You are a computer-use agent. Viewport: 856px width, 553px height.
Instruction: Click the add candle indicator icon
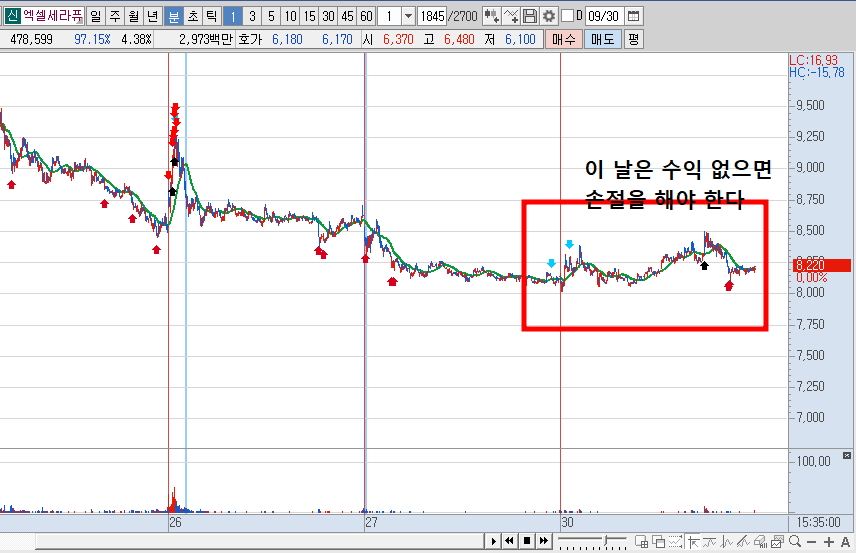tap(491, 16)
